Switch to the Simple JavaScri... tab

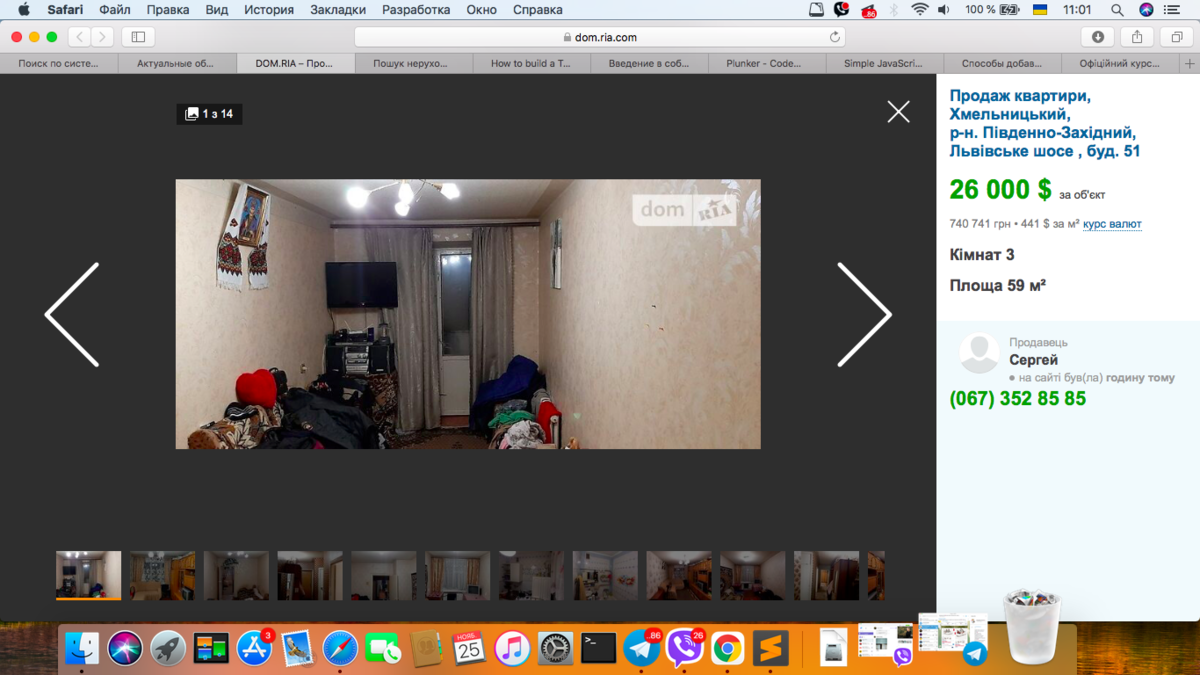coord(884,63)
